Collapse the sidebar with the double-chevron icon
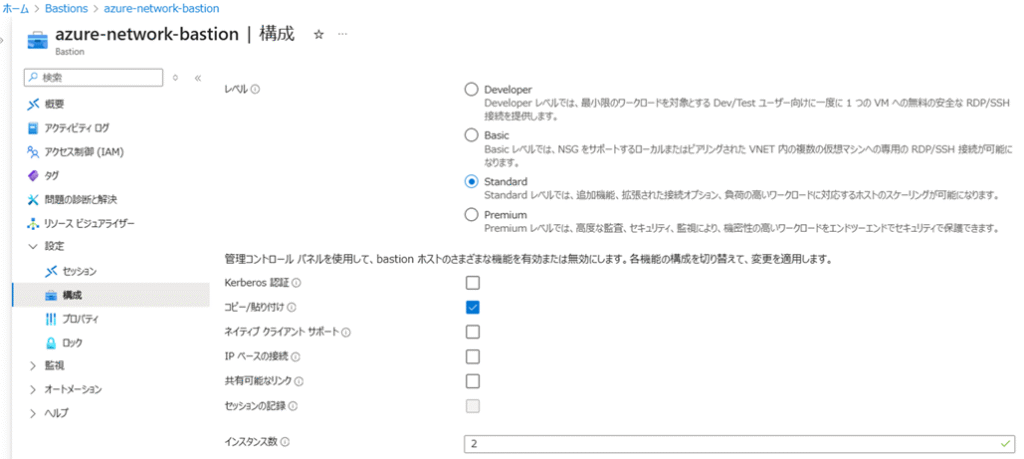Image resolution: width=1024 pixels, height=459 pixels. [198, 78]
